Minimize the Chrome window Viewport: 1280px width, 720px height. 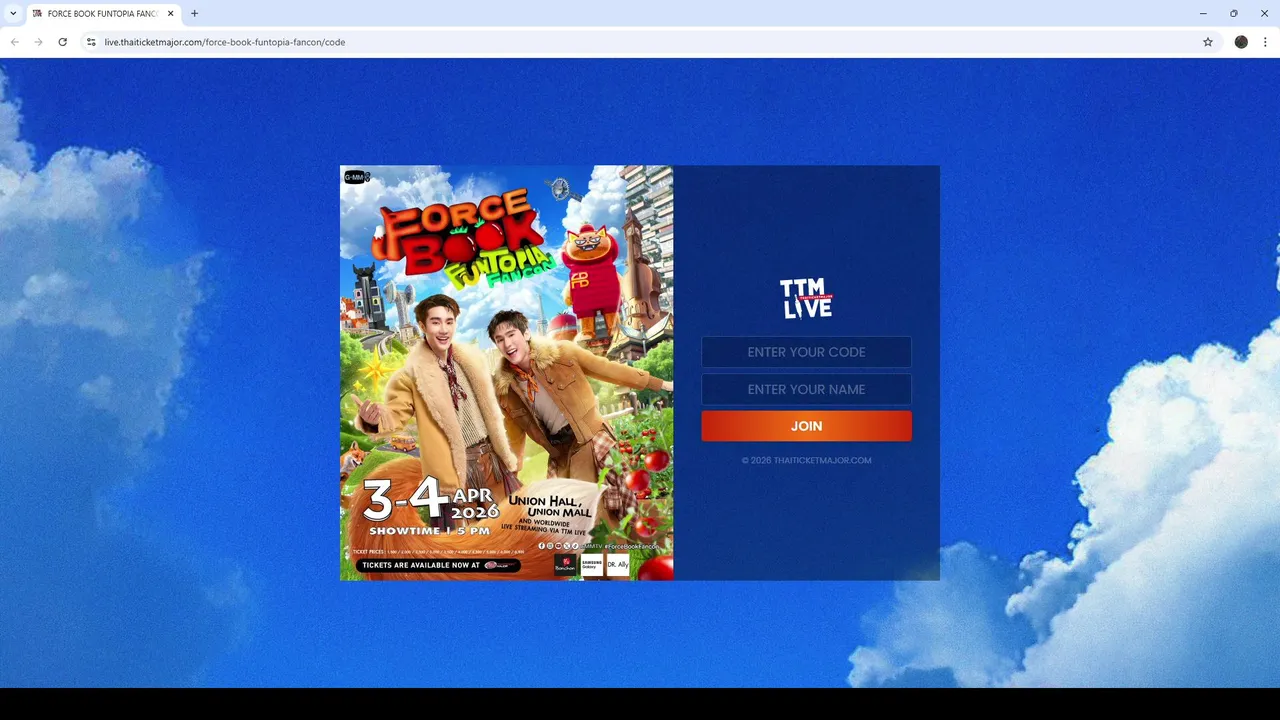(1203, 14)
